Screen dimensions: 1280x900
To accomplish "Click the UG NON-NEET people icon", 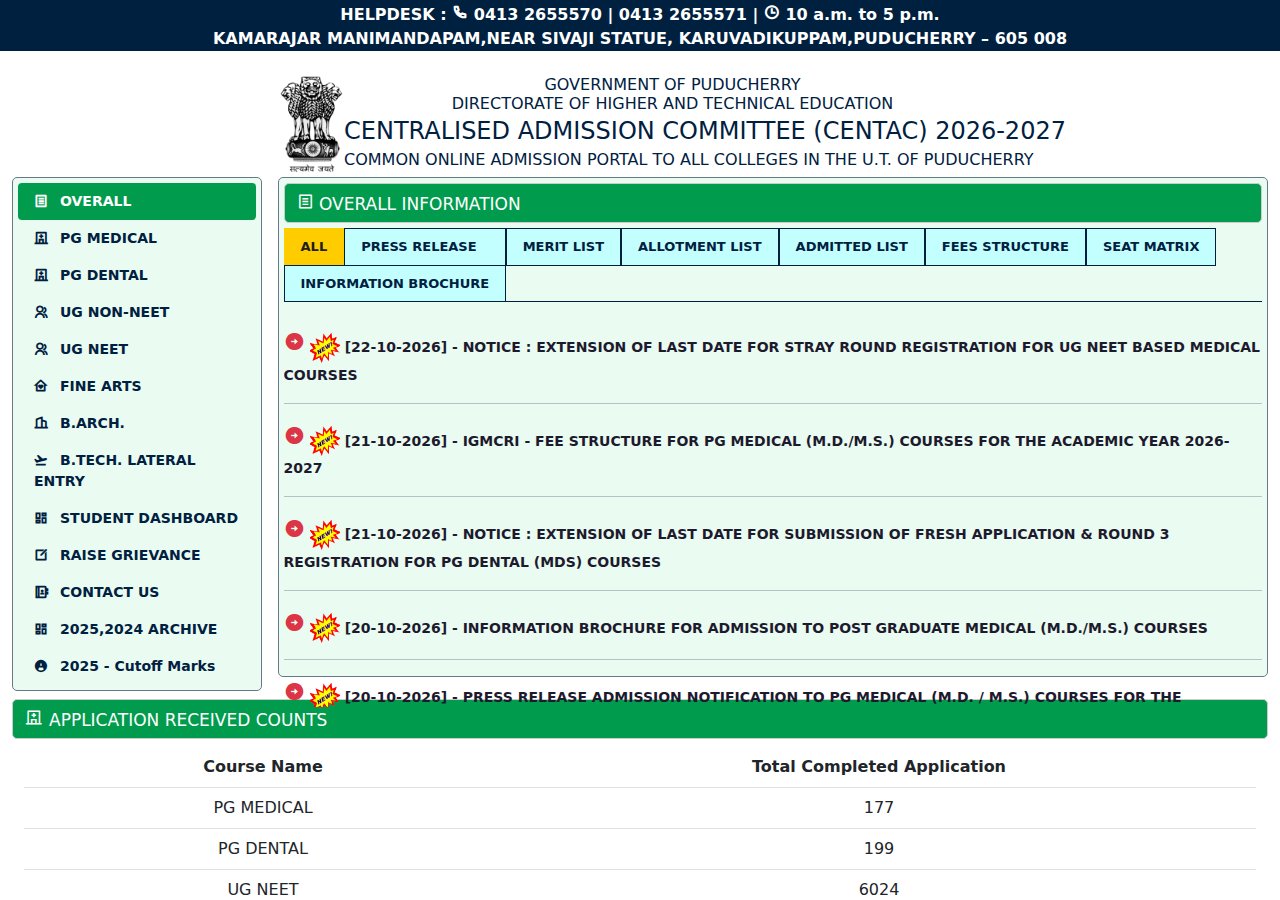I will tap(41, 312).
